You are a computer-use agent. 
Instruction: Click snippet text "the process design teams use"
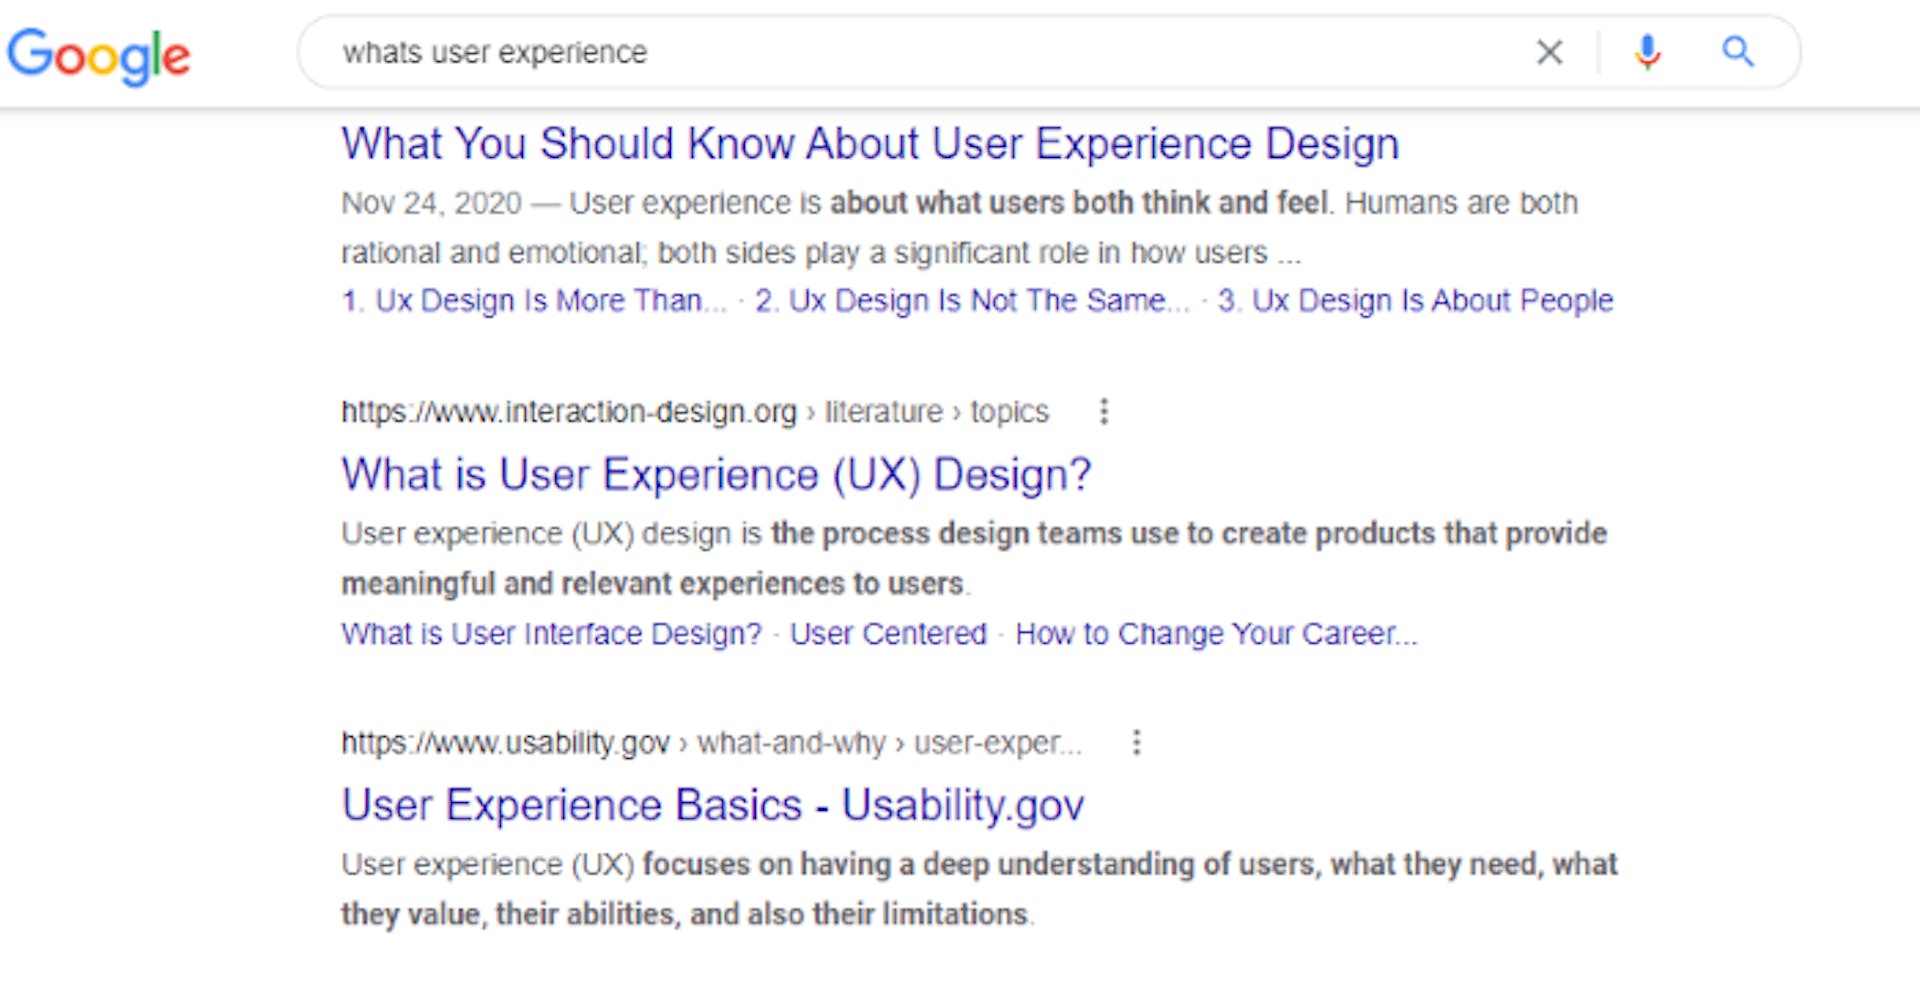975,533
